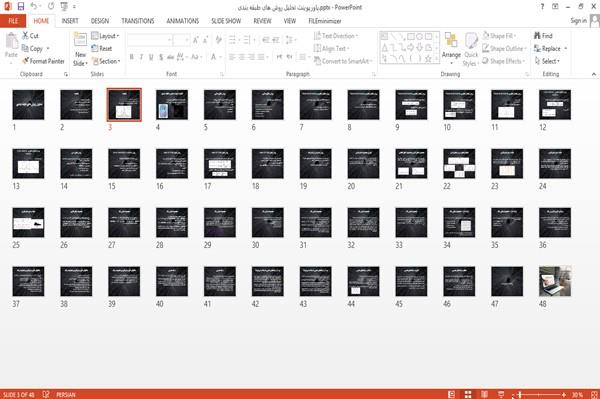Viewport: 600px width, 399px height.
Task: Open the Shape Fill dropdown
Action: tap(499, 36)
